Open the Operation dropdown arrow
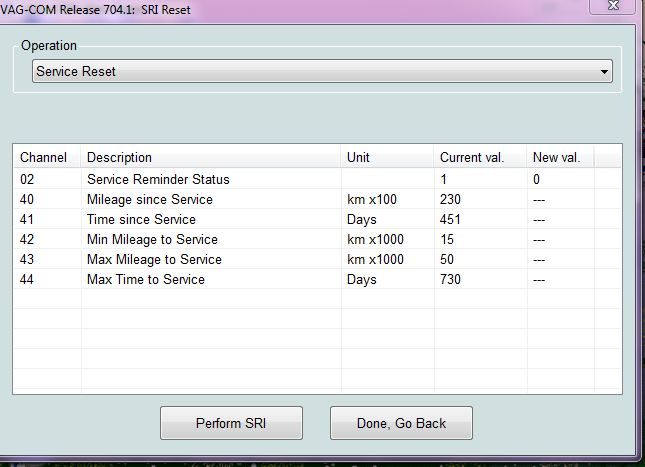 604,72
